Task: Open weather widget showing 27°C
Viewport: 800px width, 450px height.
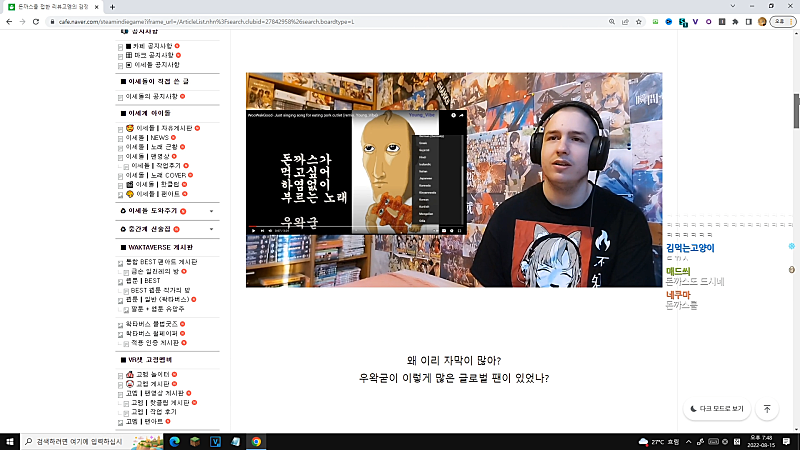Action: [x=658, y=442]
